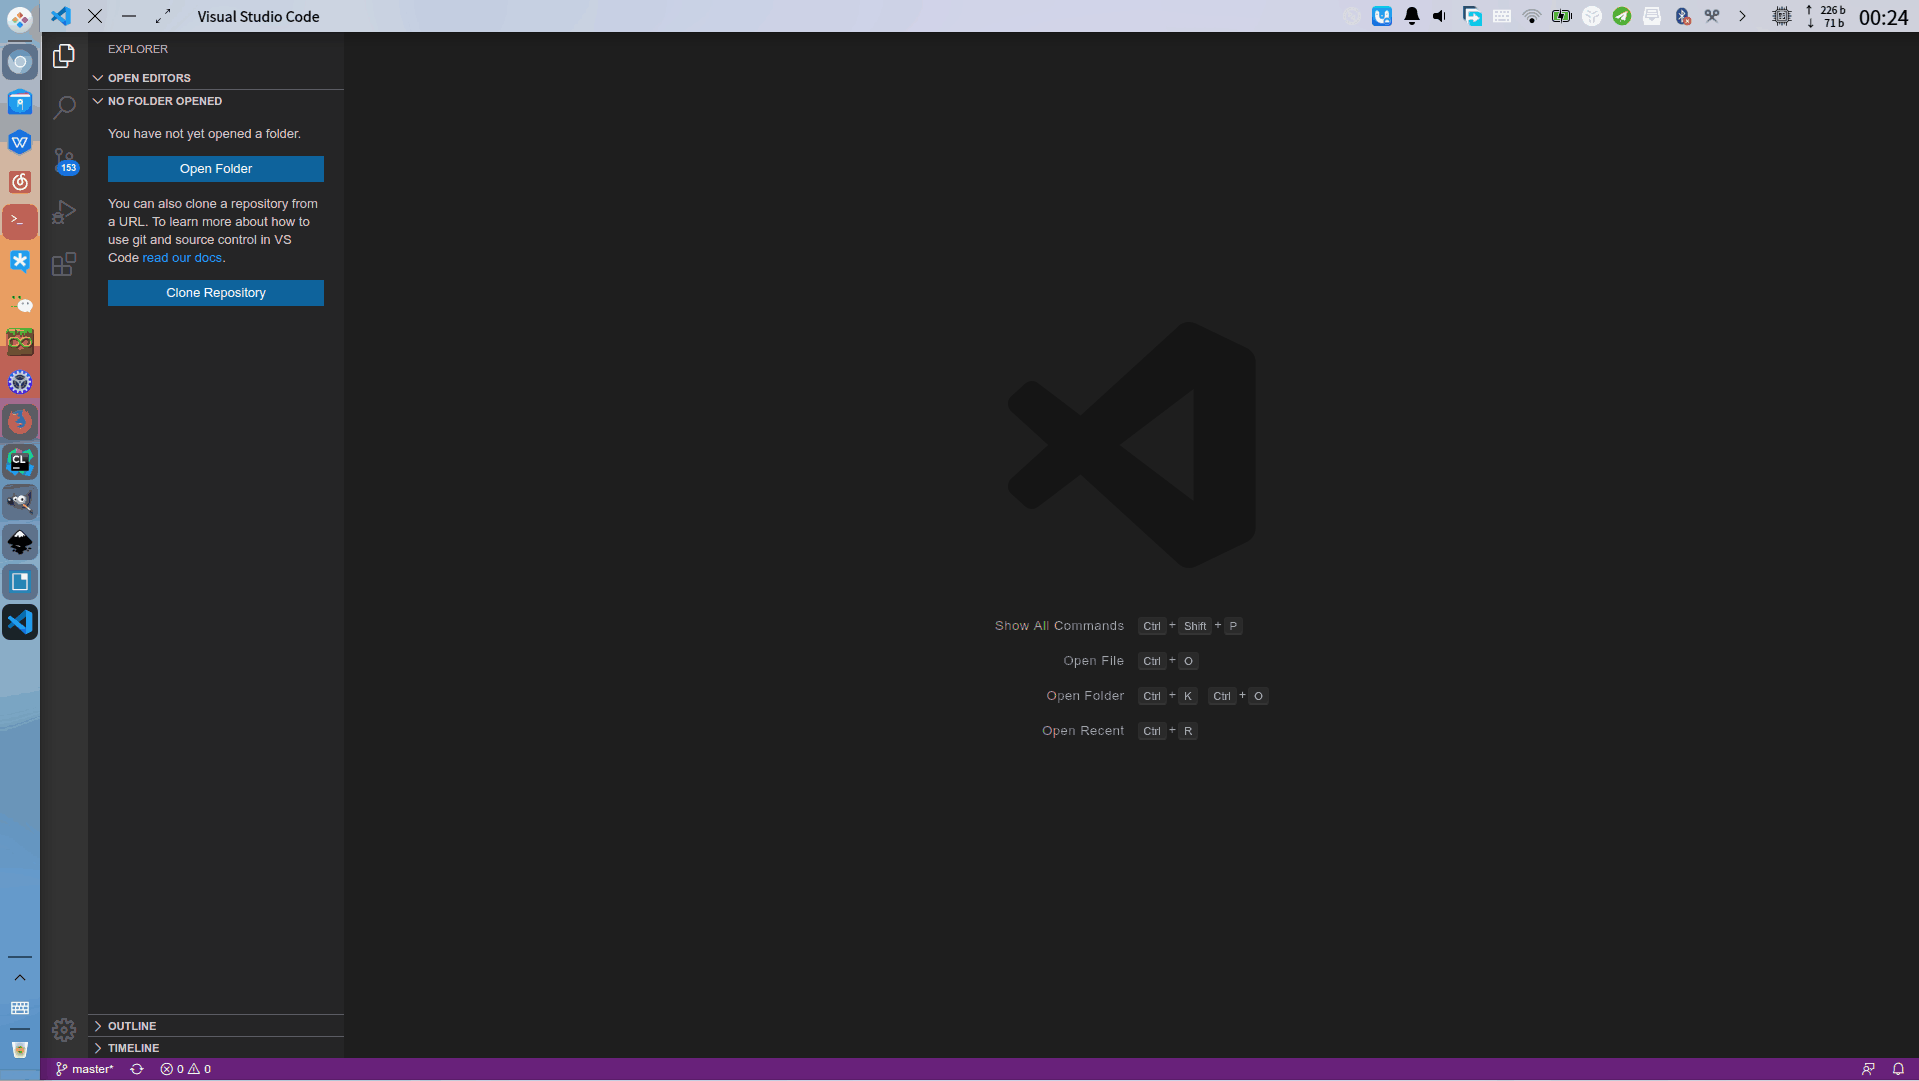Click the Explorer panel title
The width and height of the screenshot is (1919, 1081).
[138, 49]
